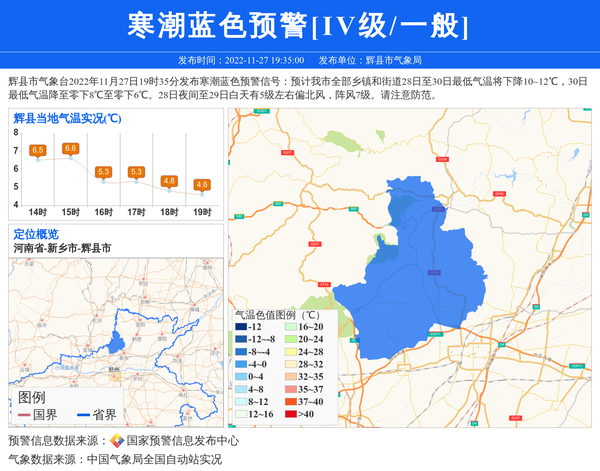Select the 16~20 light green legend swatch

click(289, 328)
